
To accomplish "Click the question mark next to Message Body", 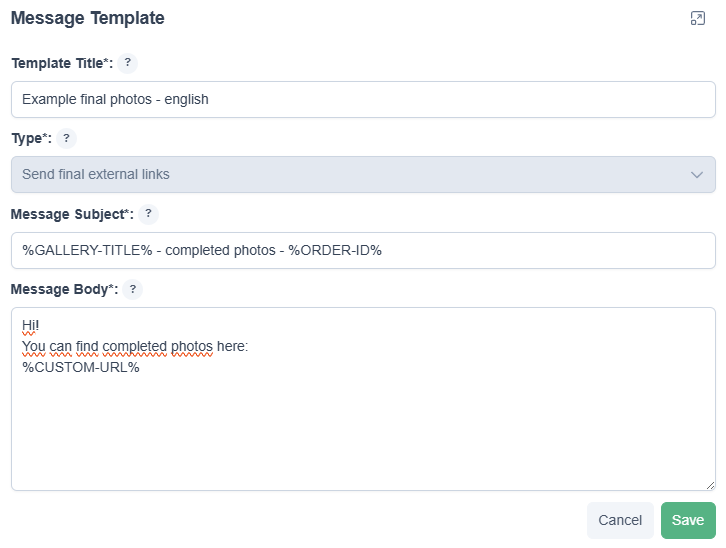I will pos(133,289).
